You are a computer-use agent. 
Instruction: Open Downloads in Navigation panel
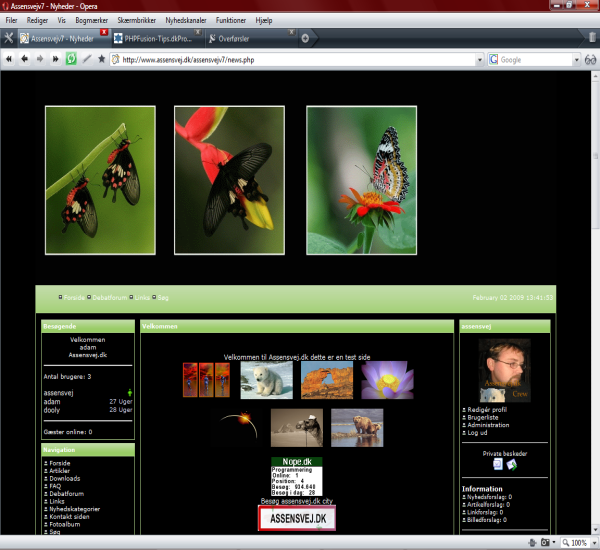coord(65,478)
